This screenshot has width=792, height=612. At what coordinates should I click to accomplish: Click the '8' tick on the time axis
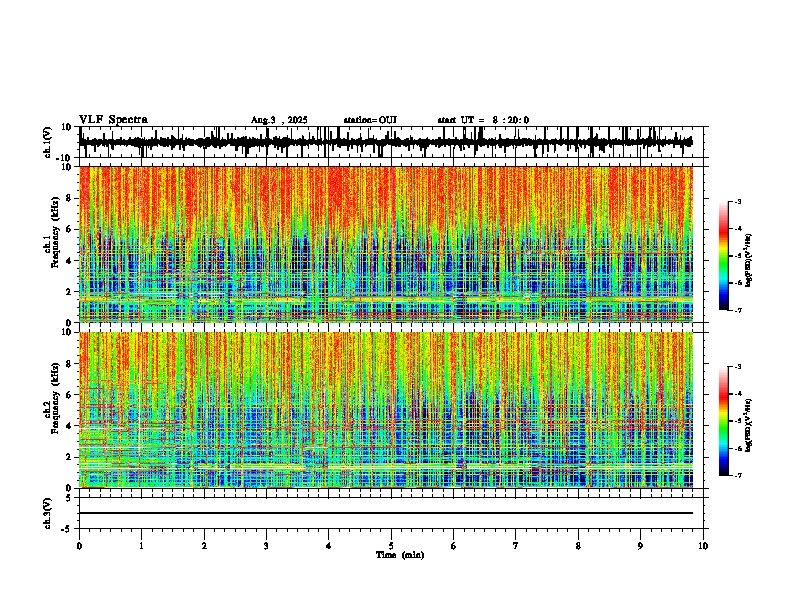578,546
